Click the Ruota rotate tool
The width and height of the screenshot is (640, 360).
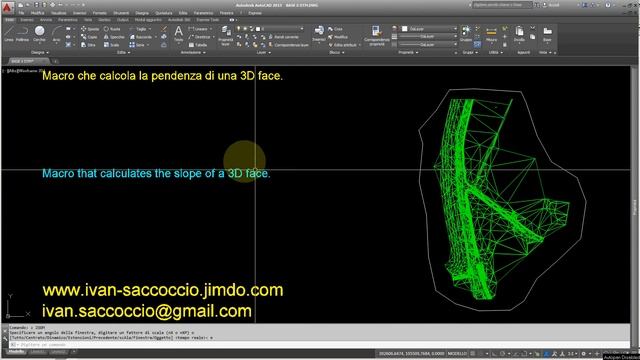coord(112,29)
